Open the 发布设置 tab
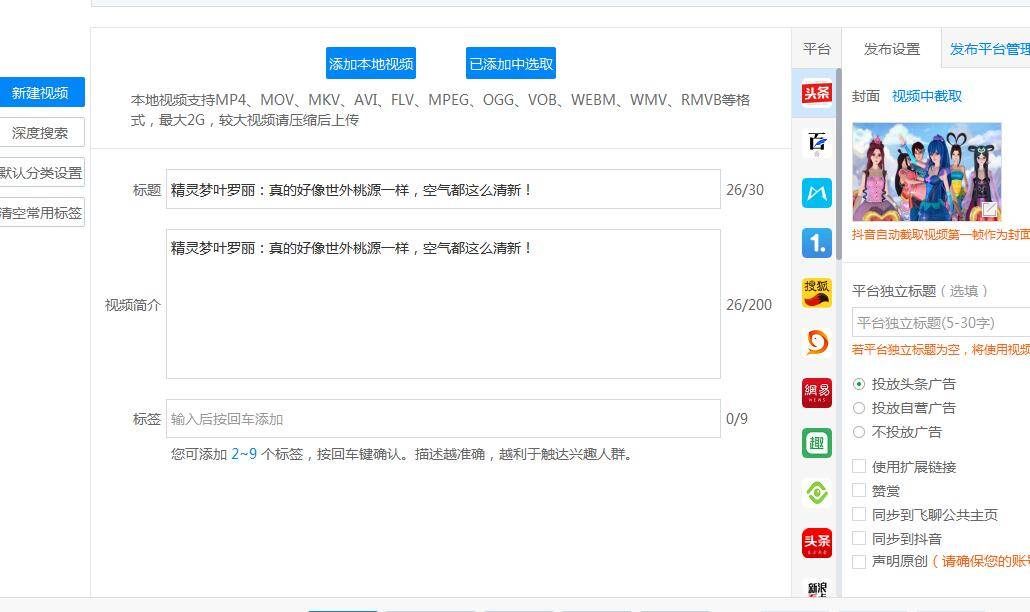Viewport: 1030px width, 612px height. click(x=891, y=49)
